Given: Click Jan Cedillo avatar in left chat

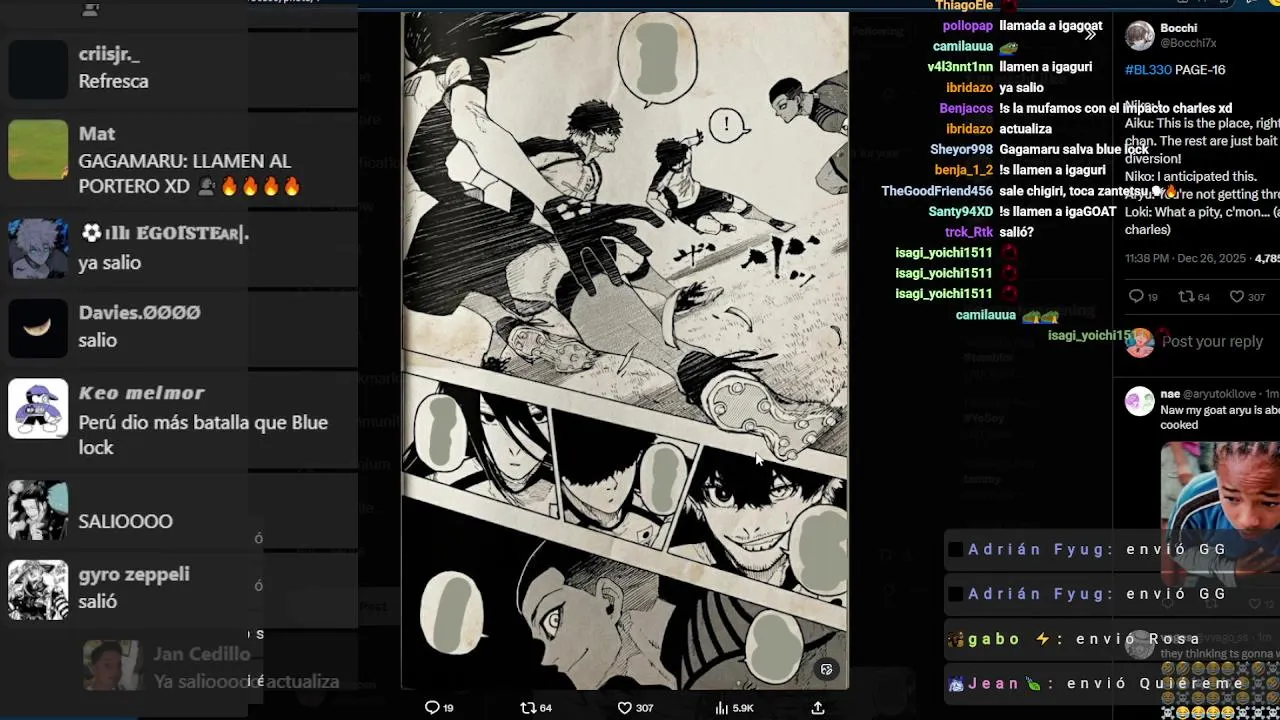Looking at the screenshot, I should [x=112, y=665].
